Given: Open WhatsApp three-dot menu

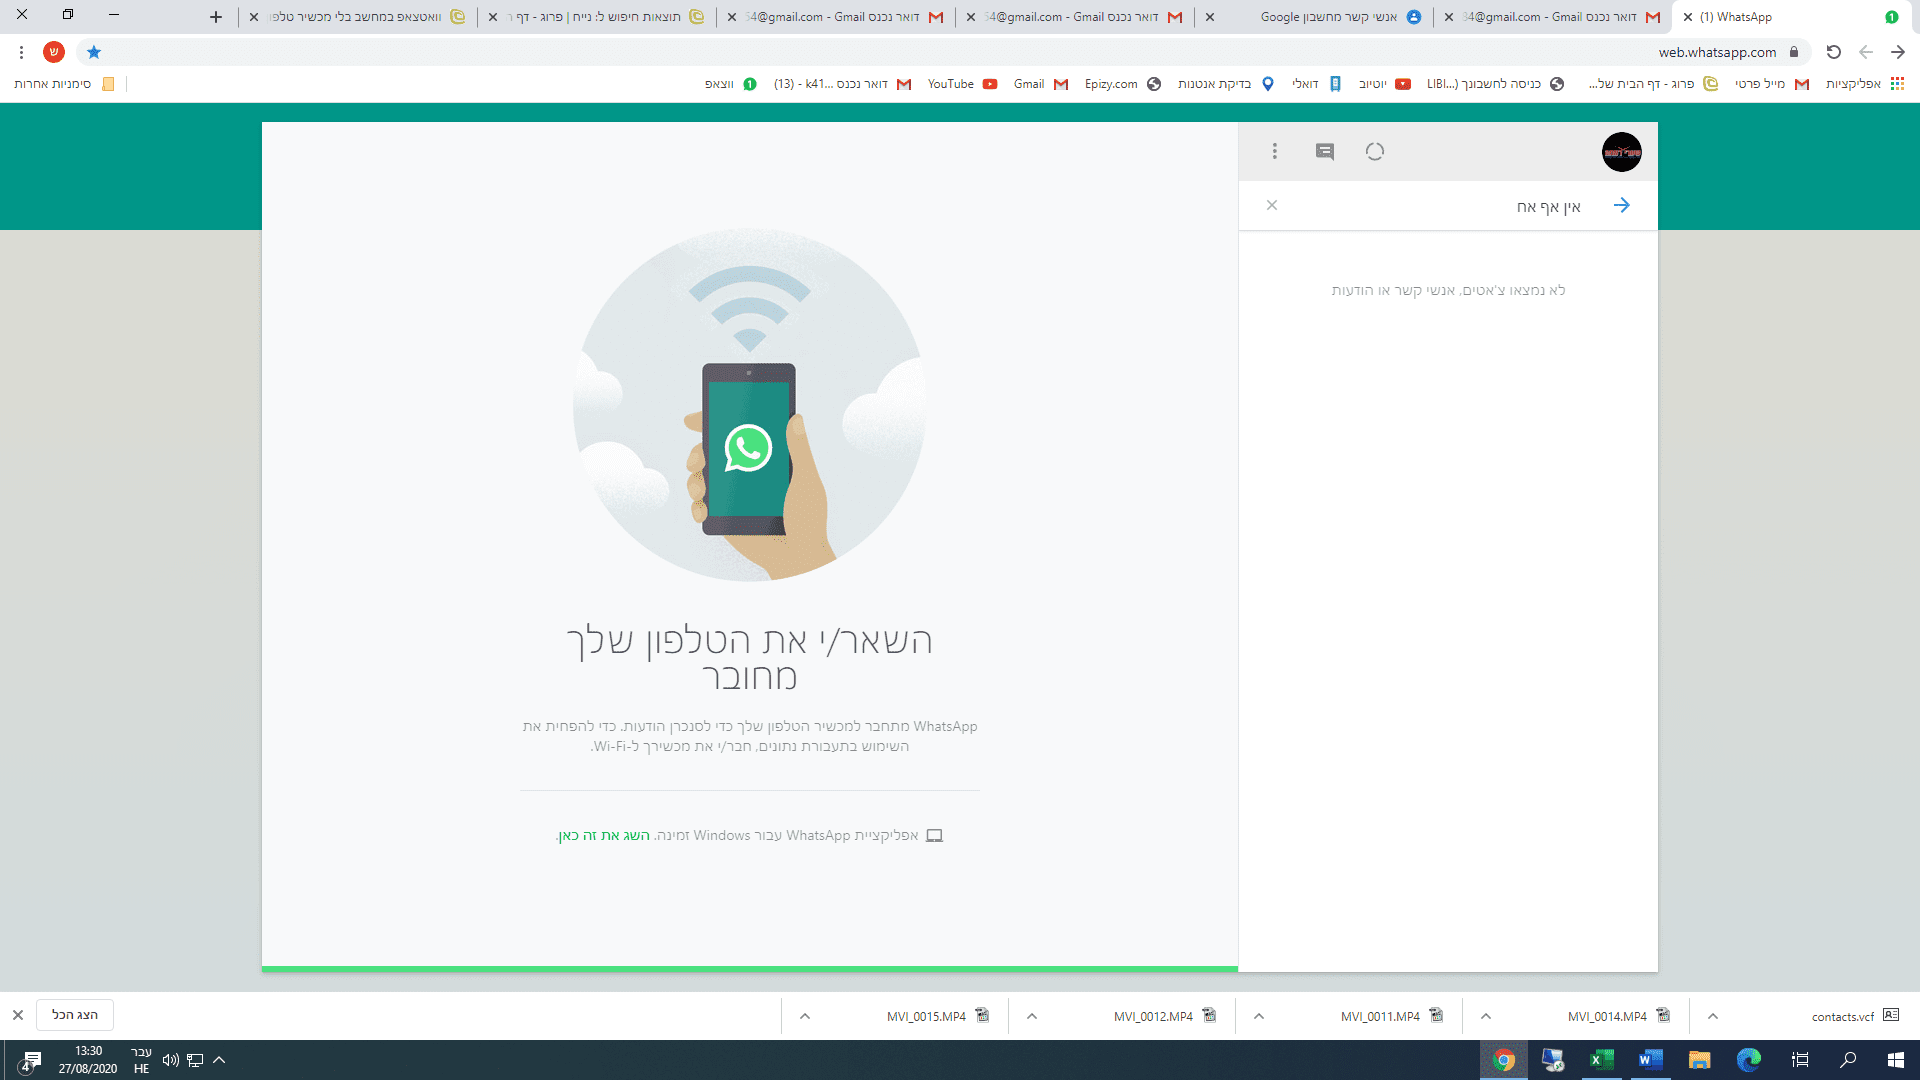Looking at the screenshot, I should (x=1274, y=152).
